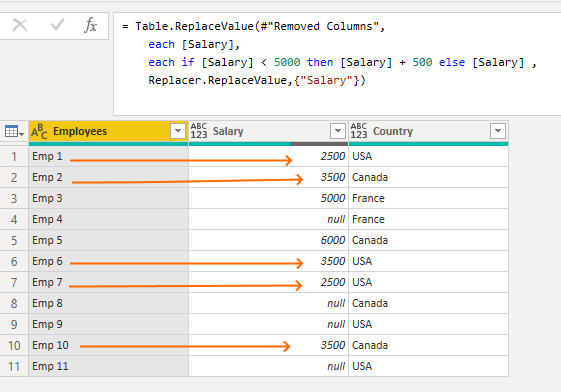Click the Salary value 2500 for Emp 1
The height and width of the screenshot is (392, 561).
[x=268, y=156]
